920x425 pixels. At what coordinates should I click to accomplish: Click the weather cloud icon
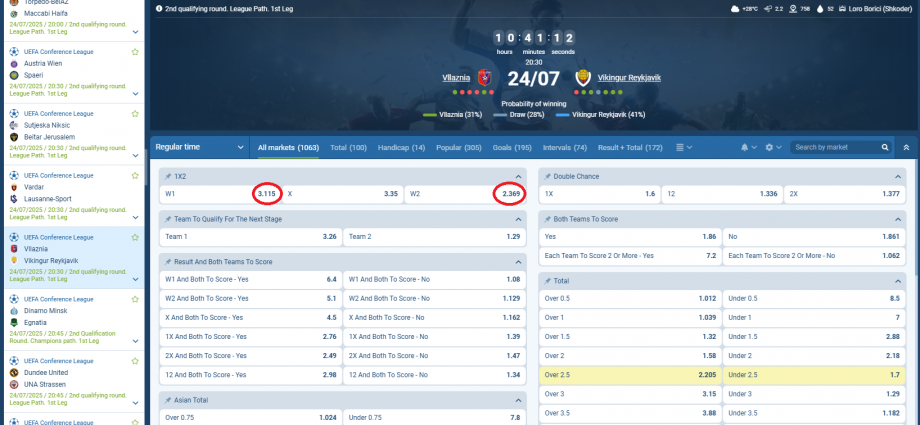735,9
